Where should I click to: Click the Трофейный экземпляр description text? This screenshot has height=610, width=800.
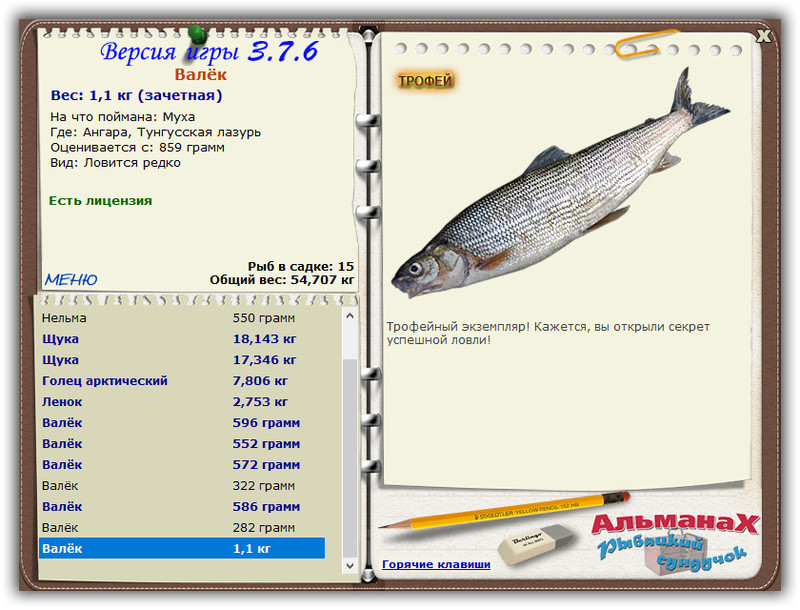click(548, 333)
